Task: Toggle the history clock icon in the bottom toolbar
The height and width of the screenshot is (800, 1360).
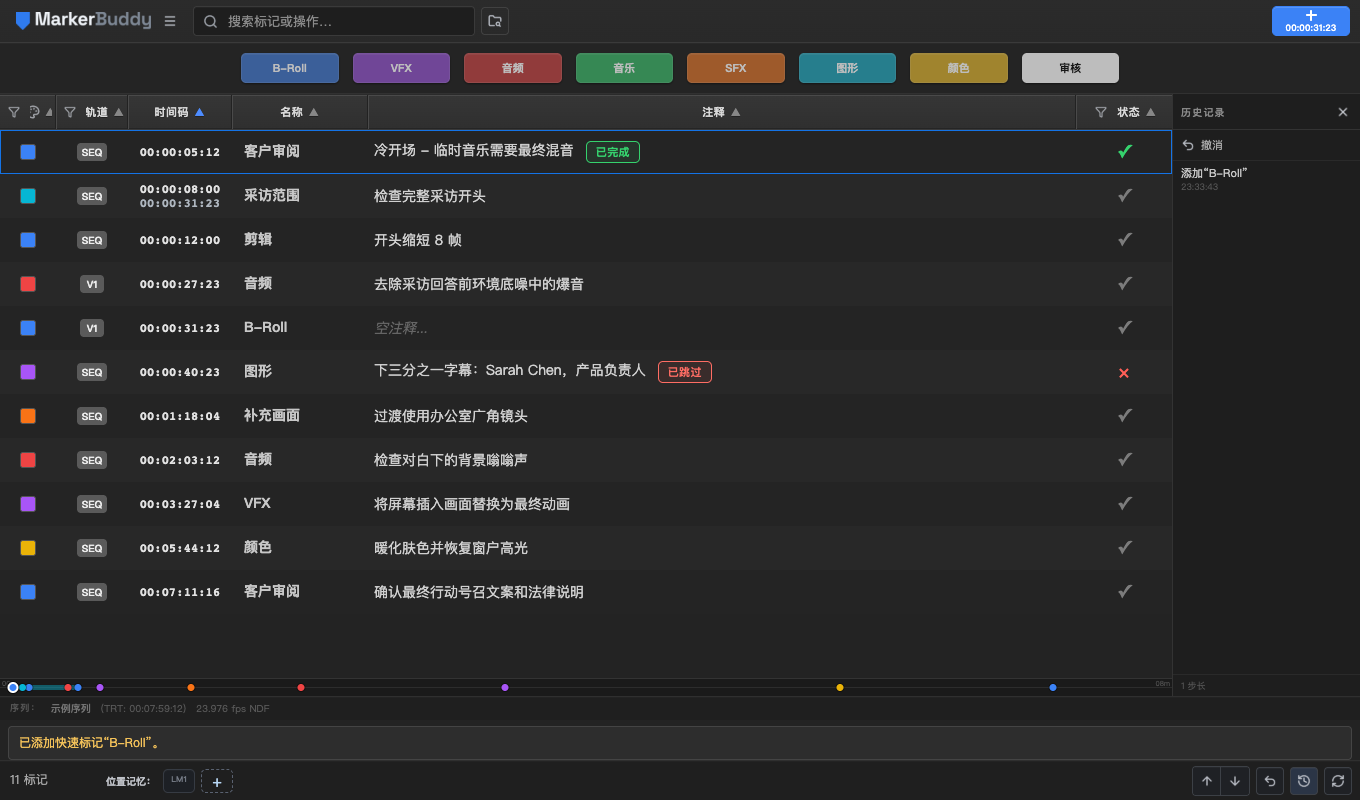Action: point(1304,781)
